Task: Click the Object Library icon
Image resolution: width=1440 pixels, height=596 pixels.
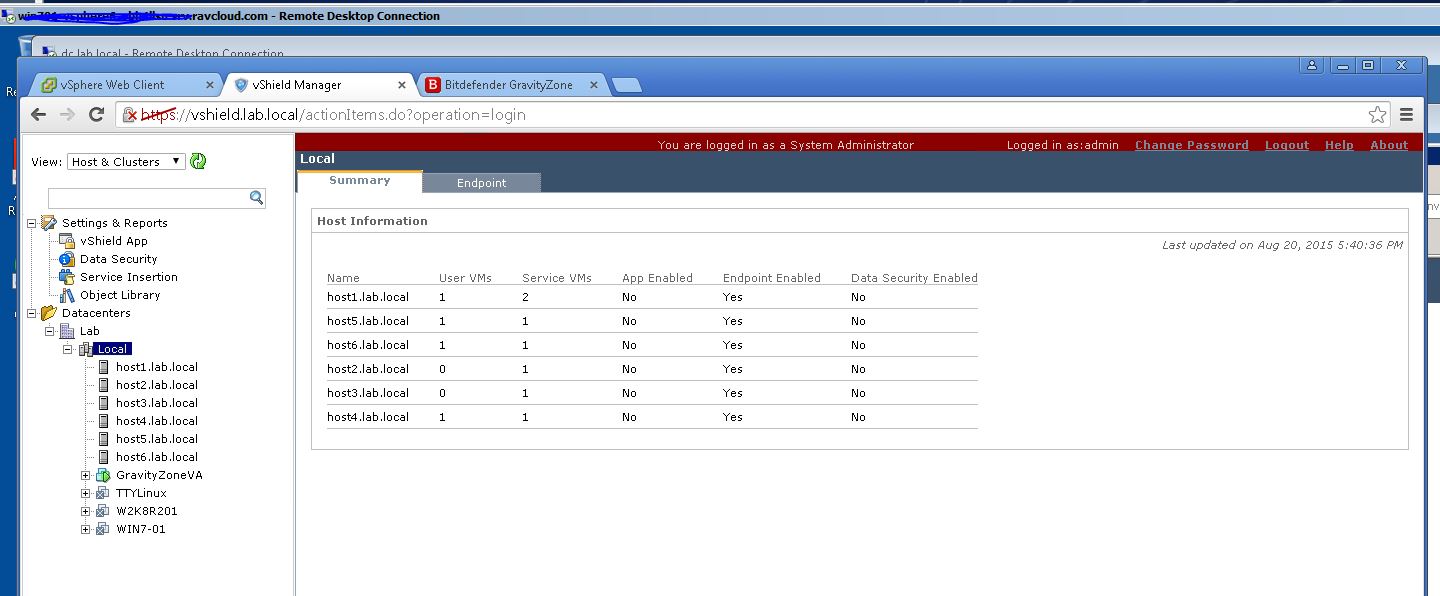Action: click(67, 295)
